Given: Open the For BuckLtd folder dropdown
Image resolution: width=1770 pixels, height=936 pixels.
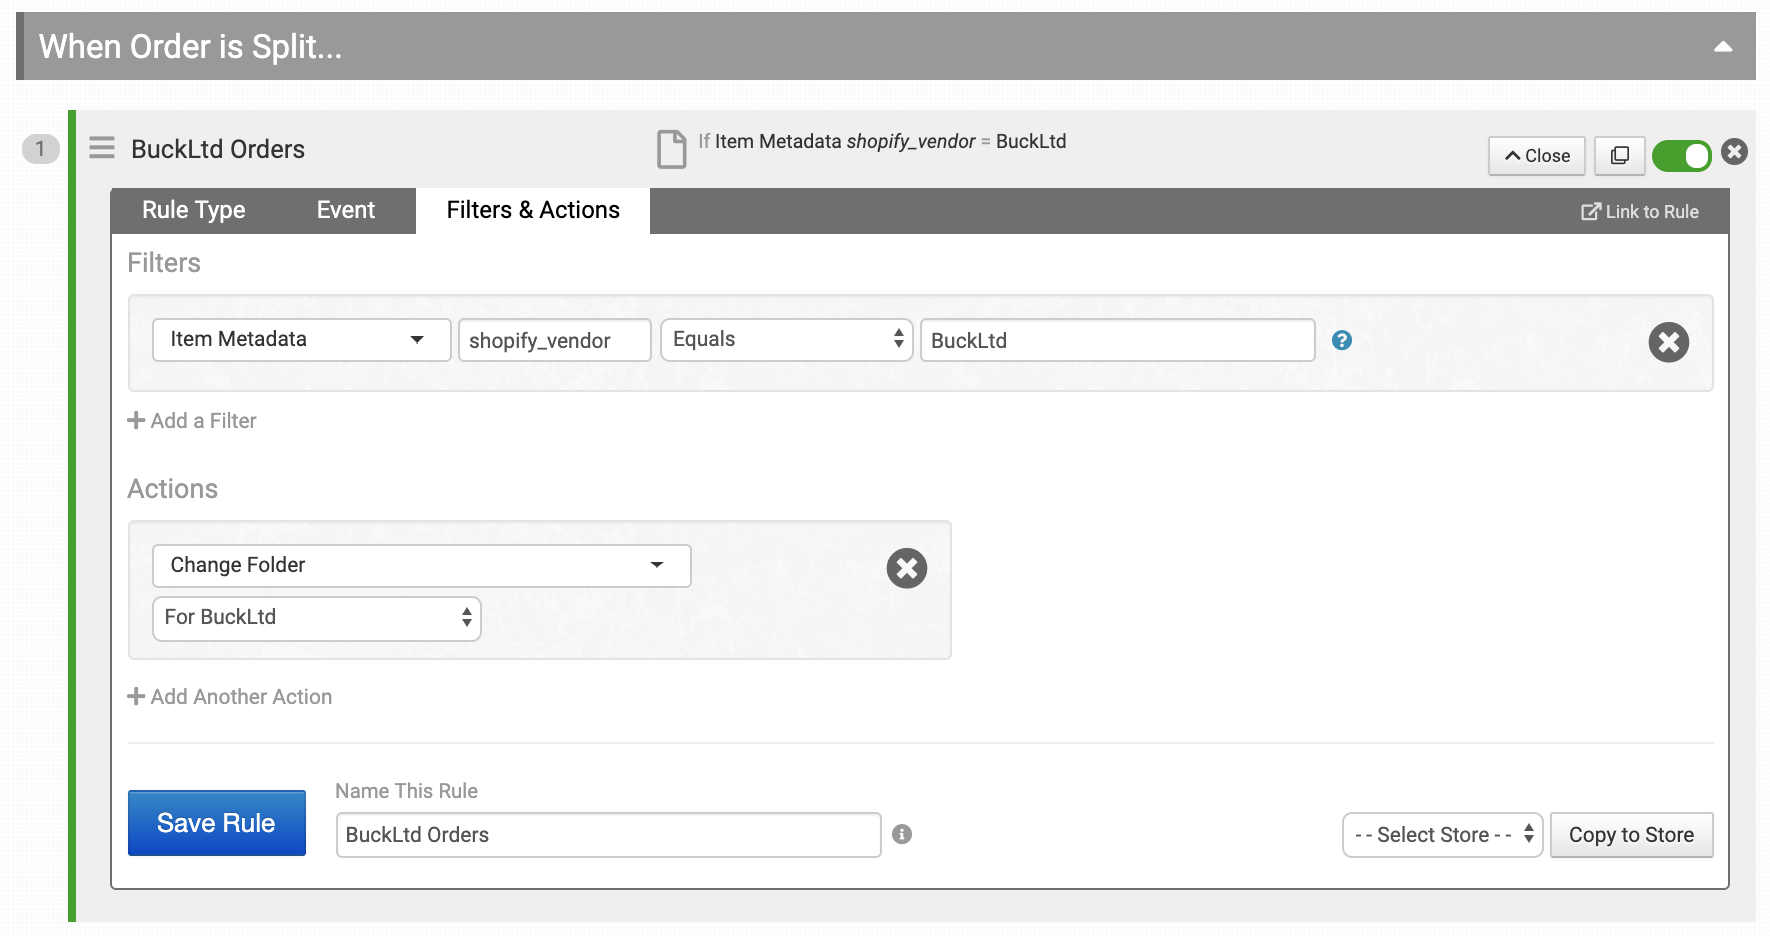Looking at the screenshot, I should 317,618.
